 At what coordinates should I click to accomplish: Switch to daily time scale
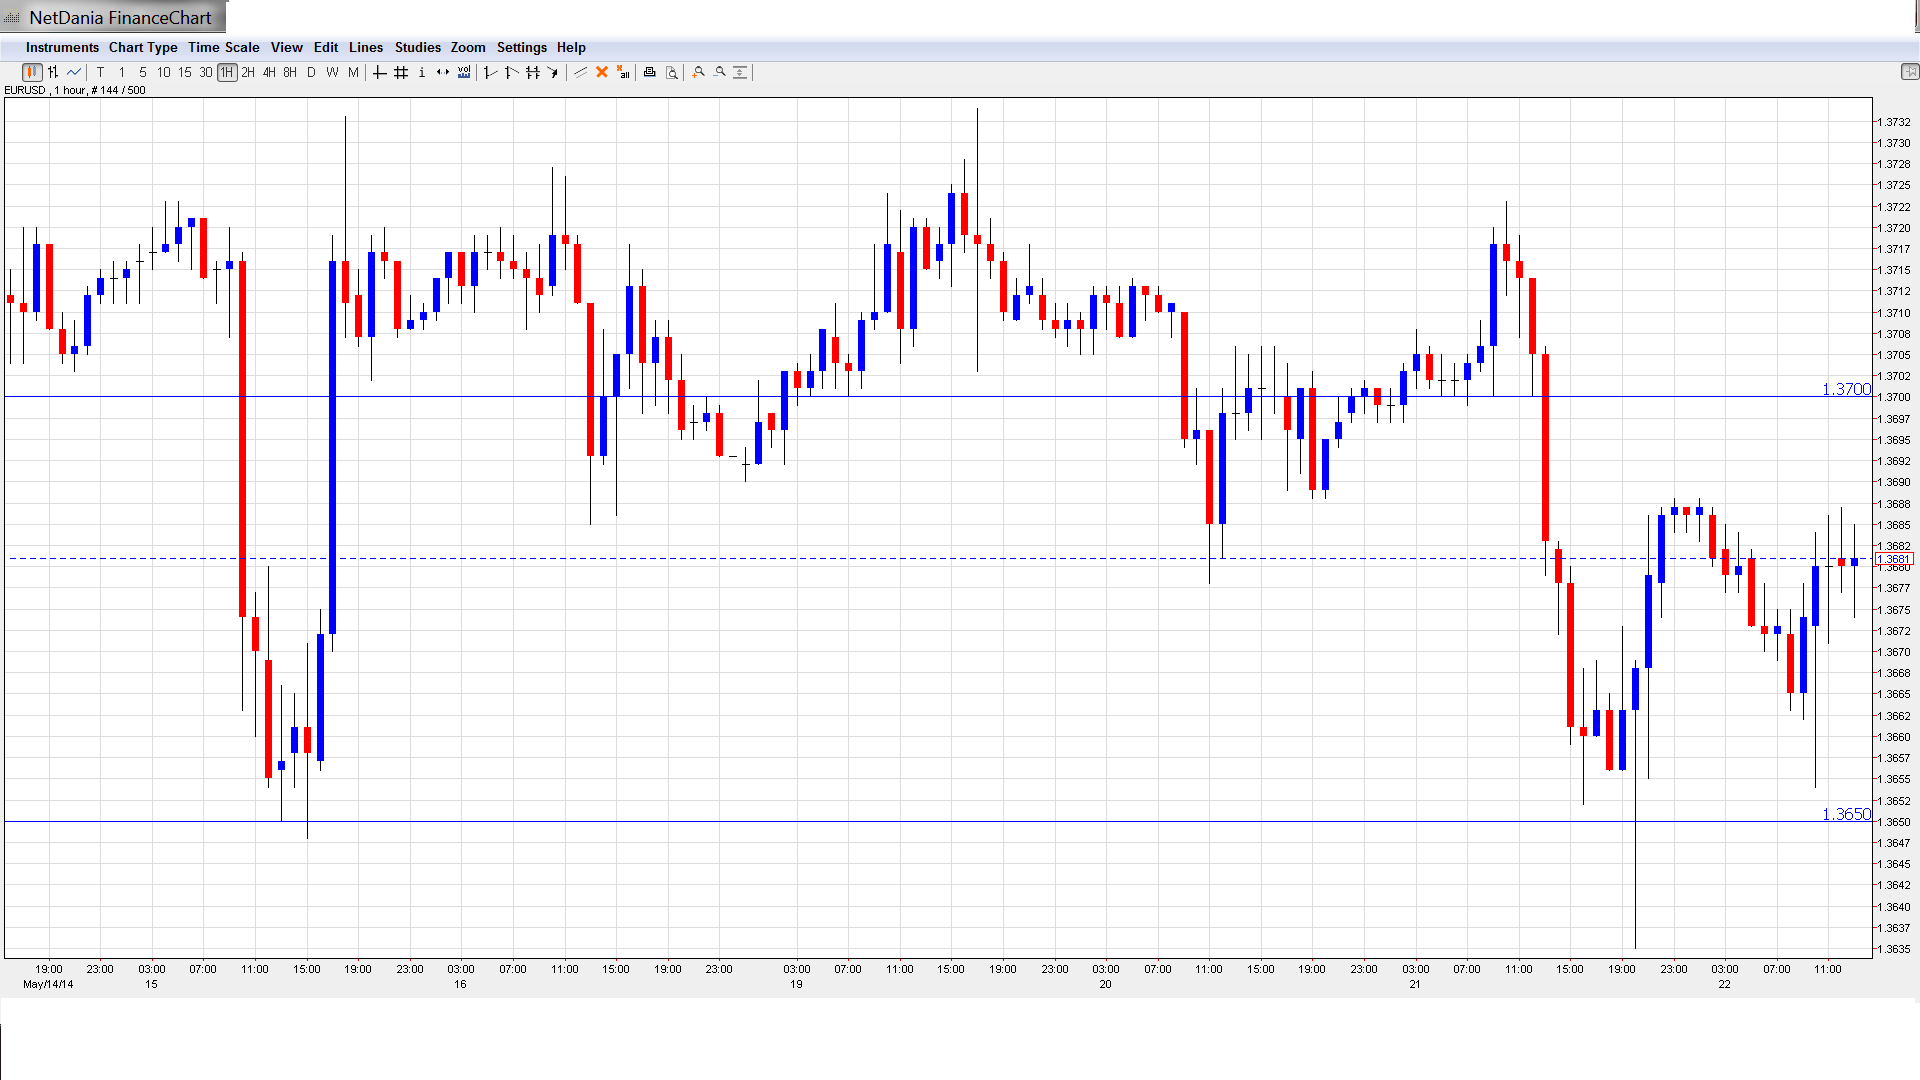click(x=311, y=72)
